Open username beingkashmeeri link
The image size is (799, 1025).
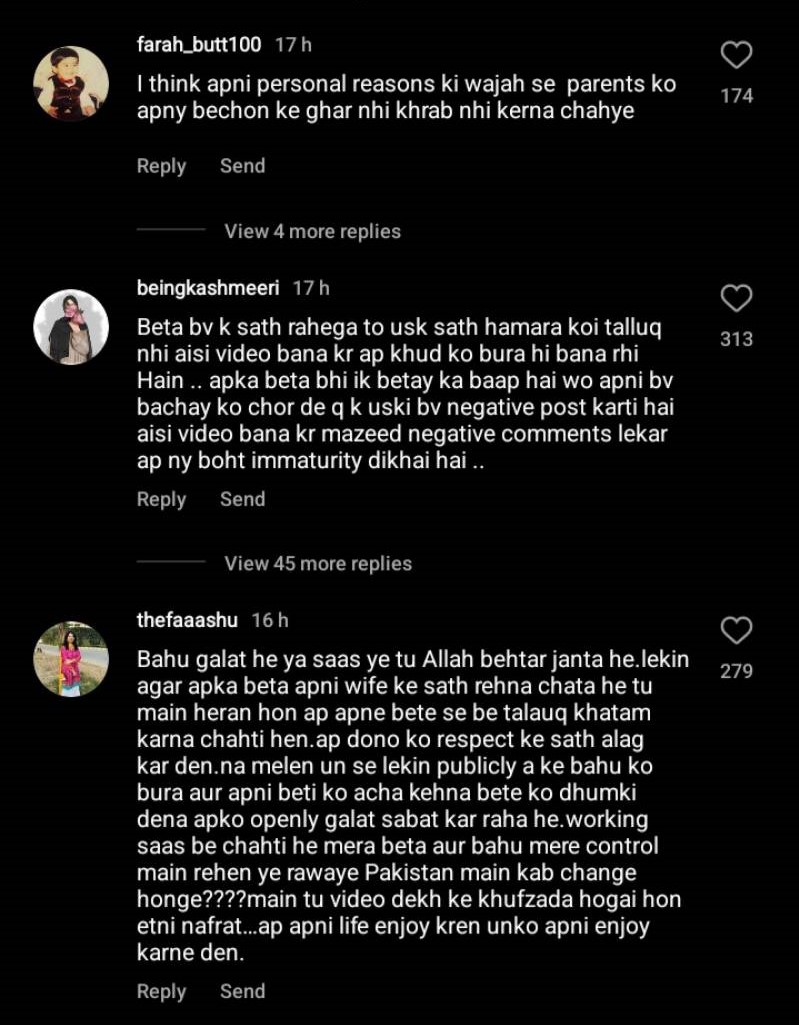click(x=208, y=288)
